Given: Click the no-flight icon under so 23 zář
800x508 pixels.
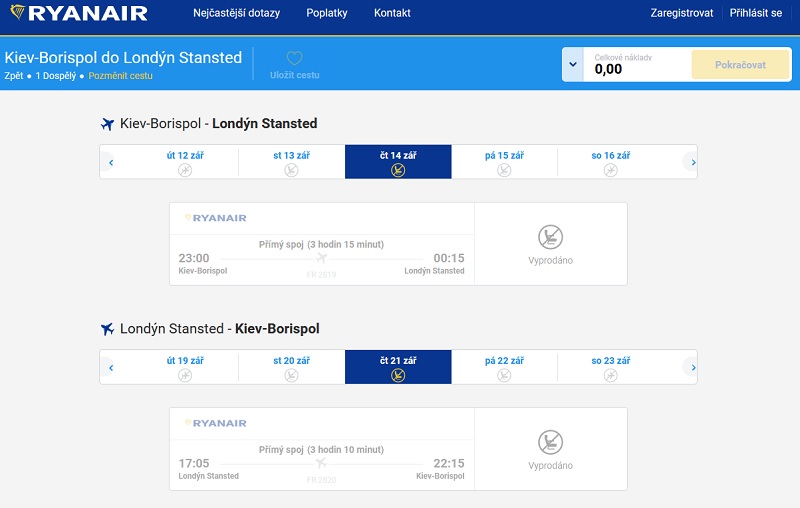Looking at the screenshot, I should pos(611,375).
